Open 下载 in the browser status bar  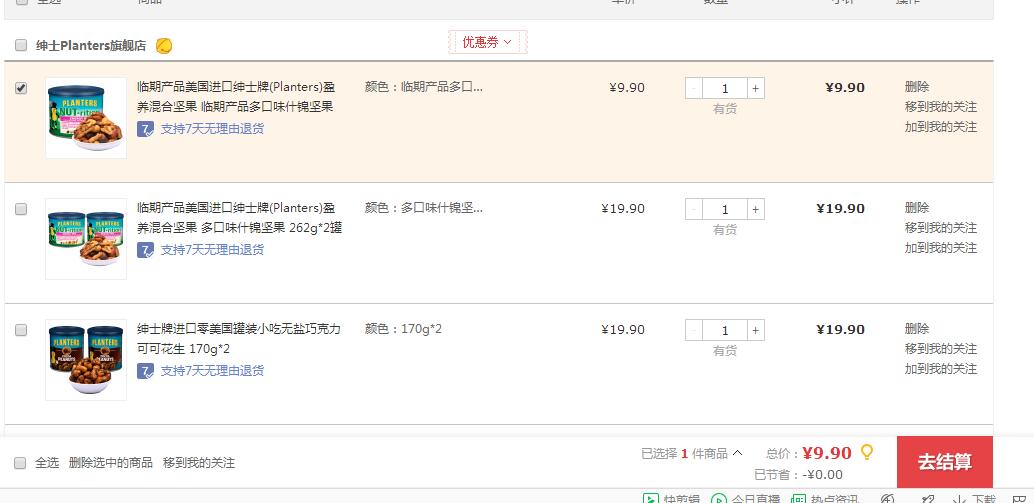point(974,498)
